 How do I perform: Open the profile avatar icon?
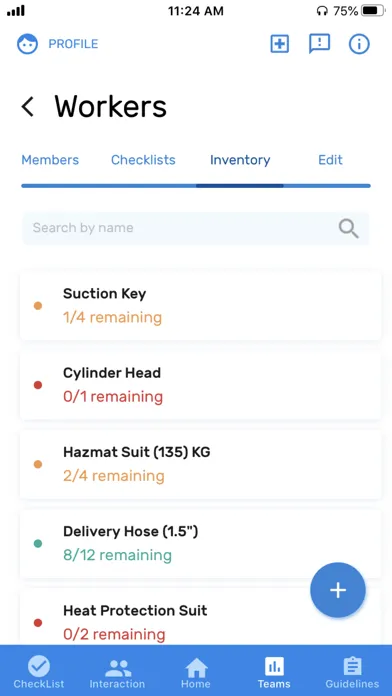pyautogui.click(x=28, y=44)
